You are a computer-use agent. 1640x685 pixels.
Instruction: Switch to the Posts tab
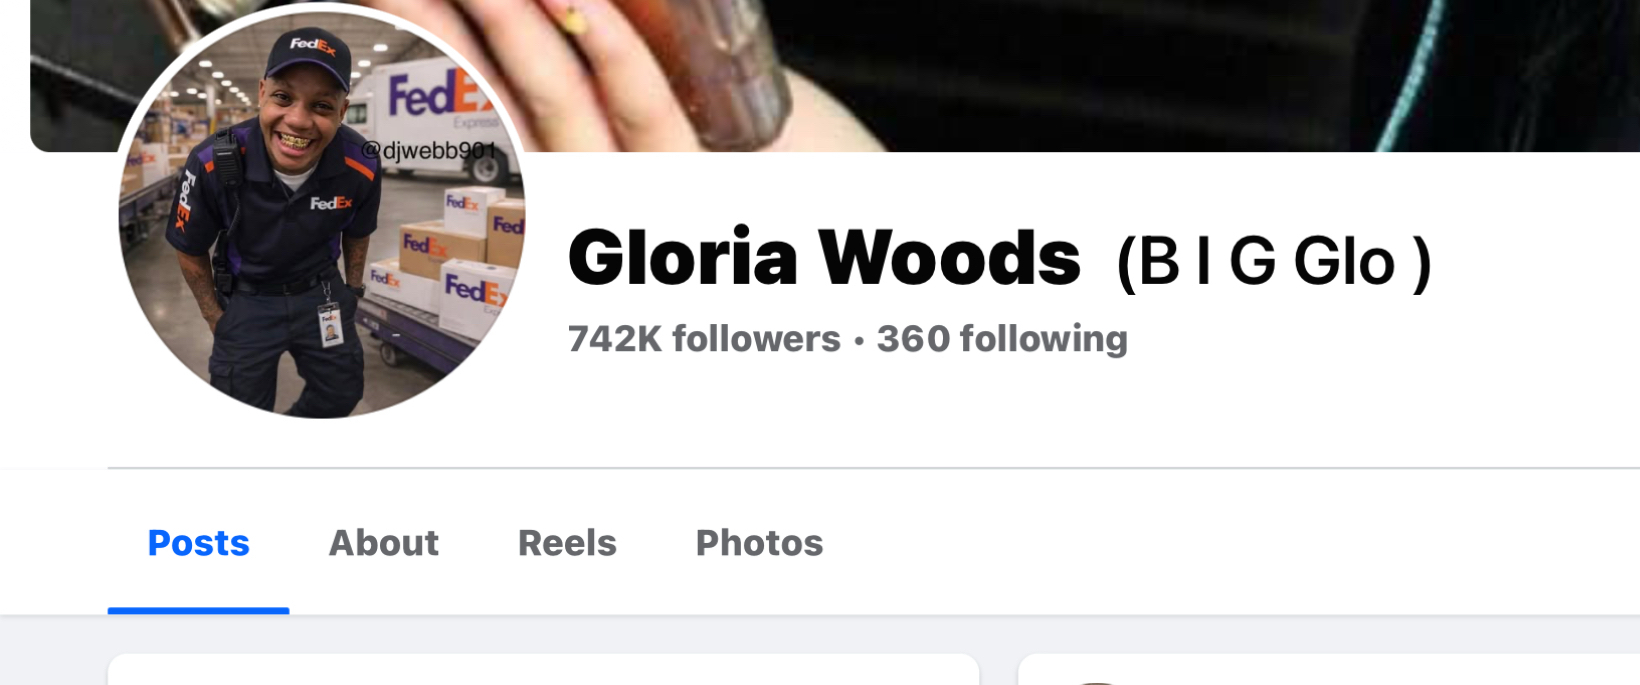pos(198,543)
